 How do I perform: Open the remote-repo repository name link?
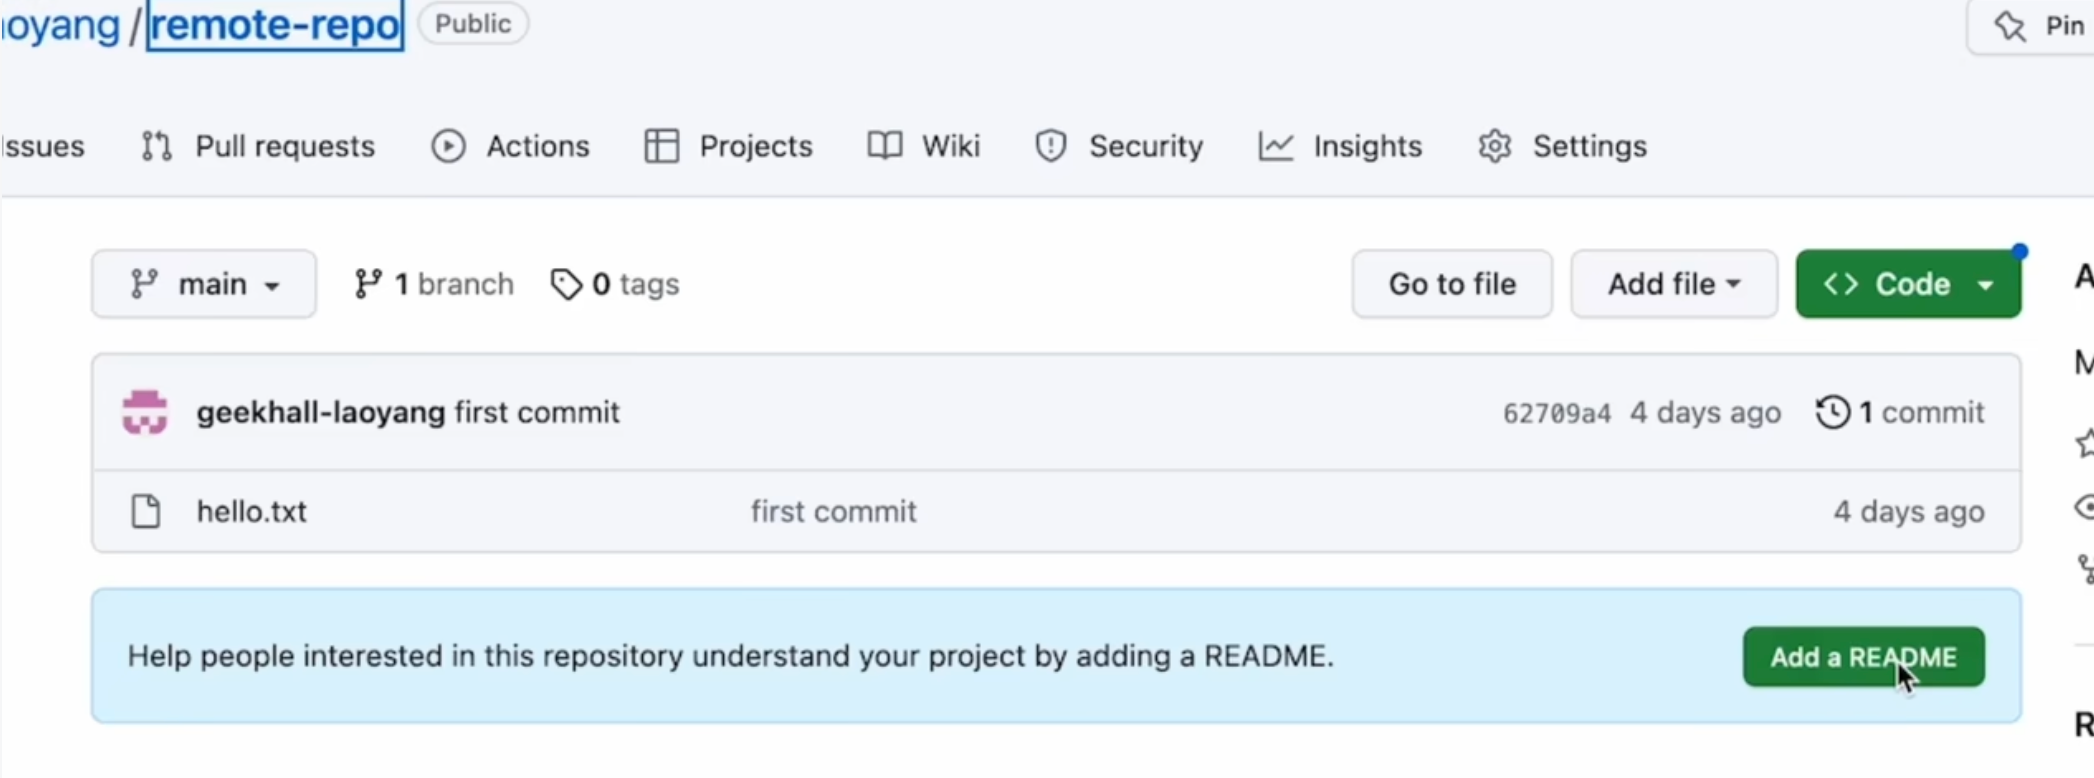coord(275,24)
